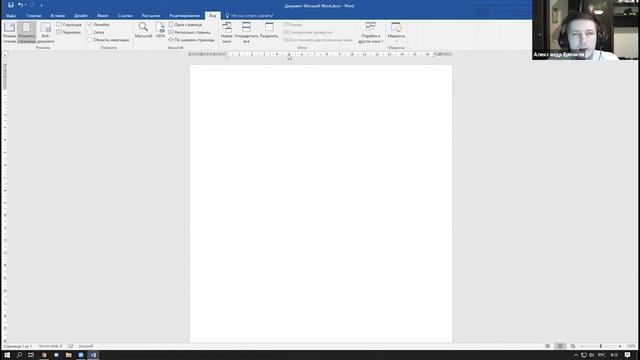Click the русский language status entry
The height and width of the screenshot is (360, 640).
pos(86,346)
